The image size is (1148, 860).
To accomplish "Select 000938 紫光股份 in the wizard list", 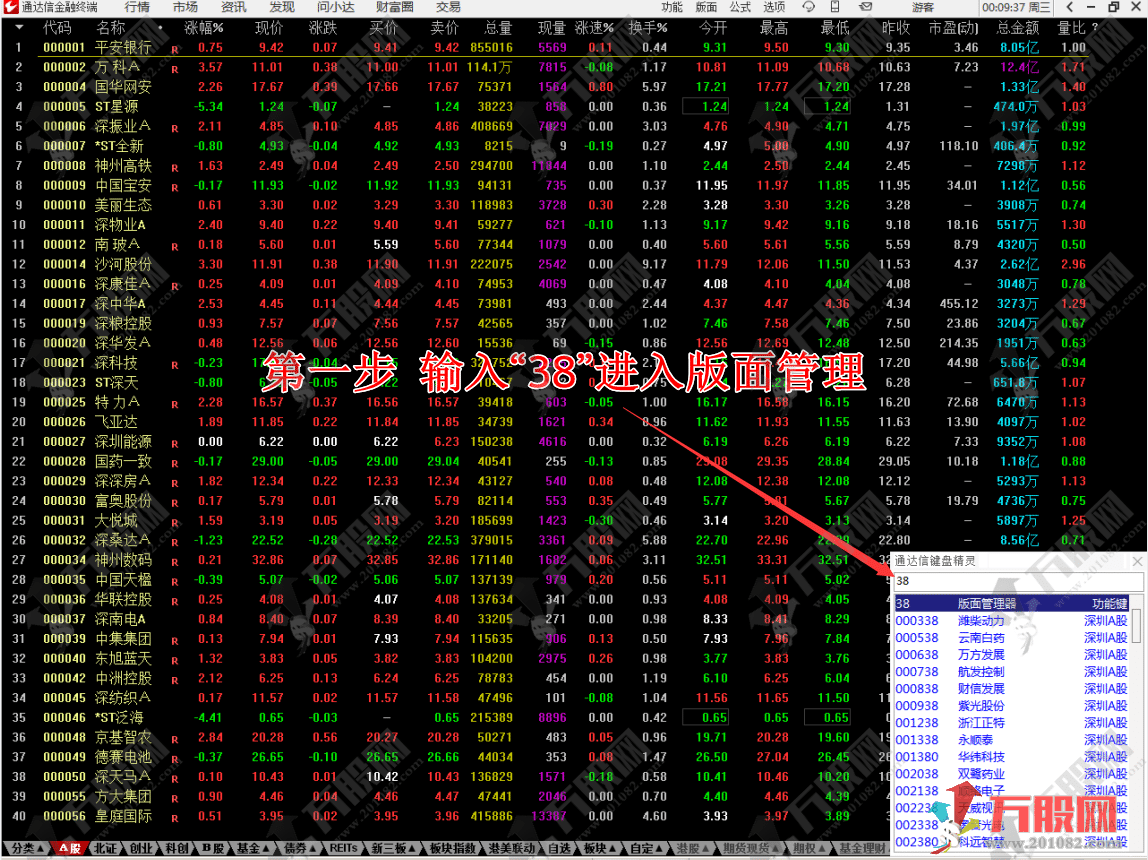I will (x=1011, y=706).
